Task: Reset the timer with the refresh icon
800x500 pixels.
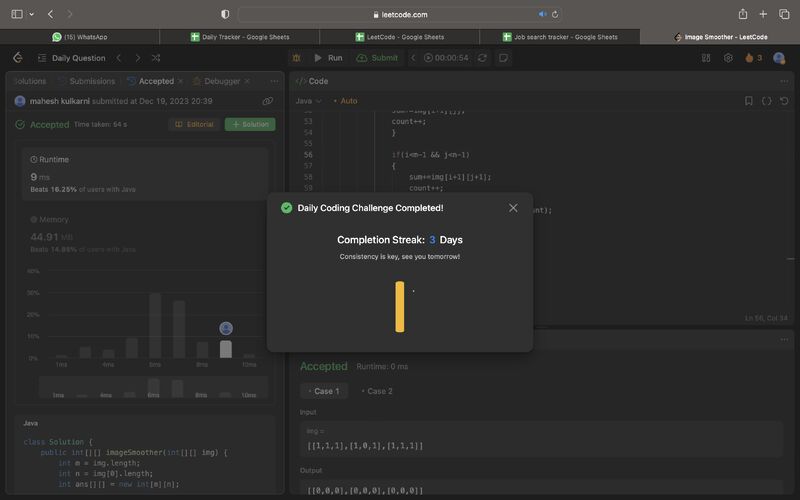Action: pyautogui.click(x=482, y=58)
